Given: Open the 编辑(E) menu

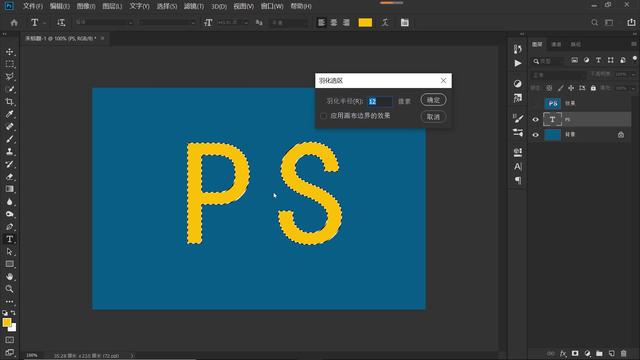Looking at the screenshot, I should coord(60,6).
